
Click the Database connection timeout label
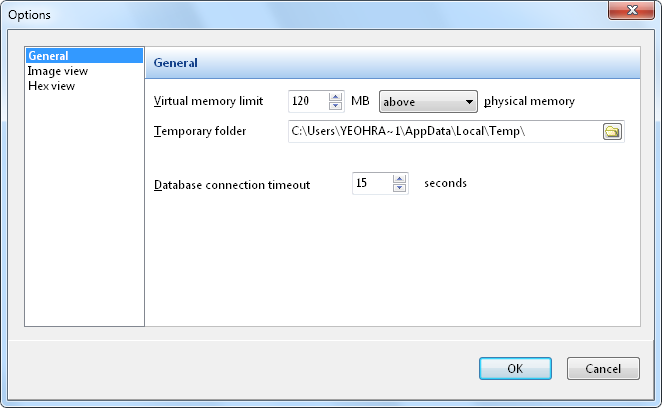click(231, 185)
